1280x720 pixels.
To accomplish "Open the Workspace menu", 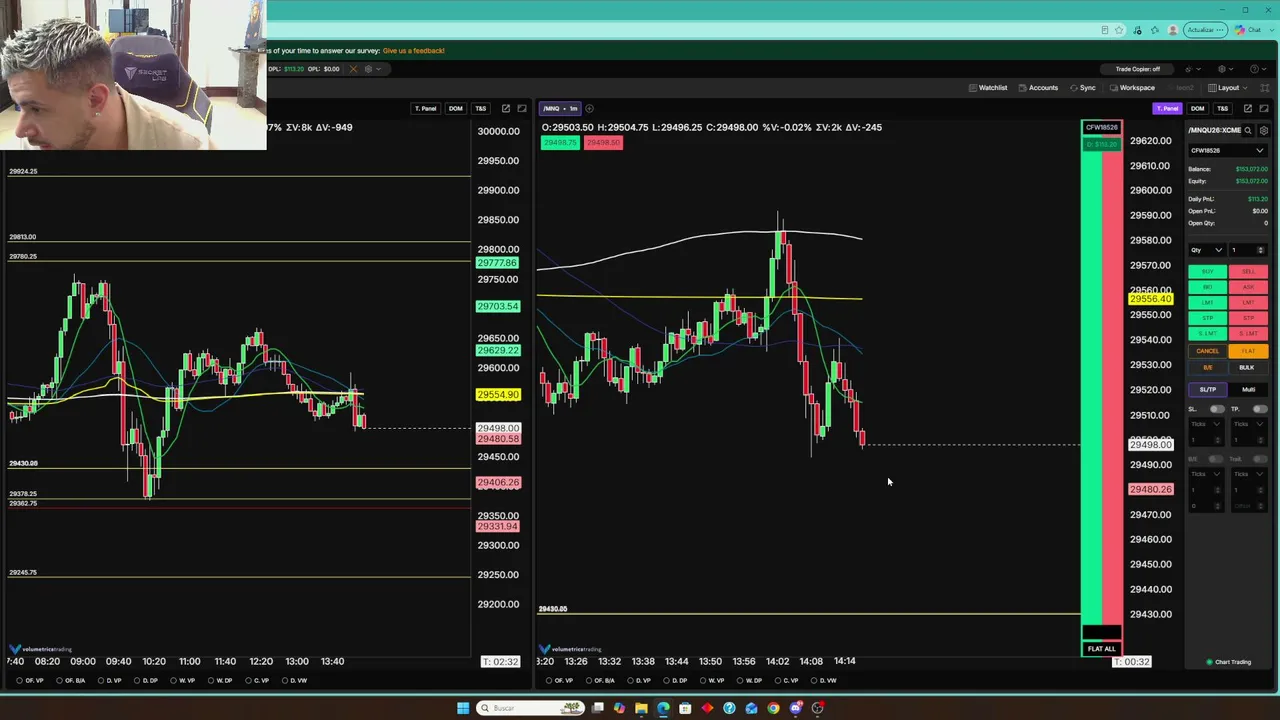I will coord(1132,88).
